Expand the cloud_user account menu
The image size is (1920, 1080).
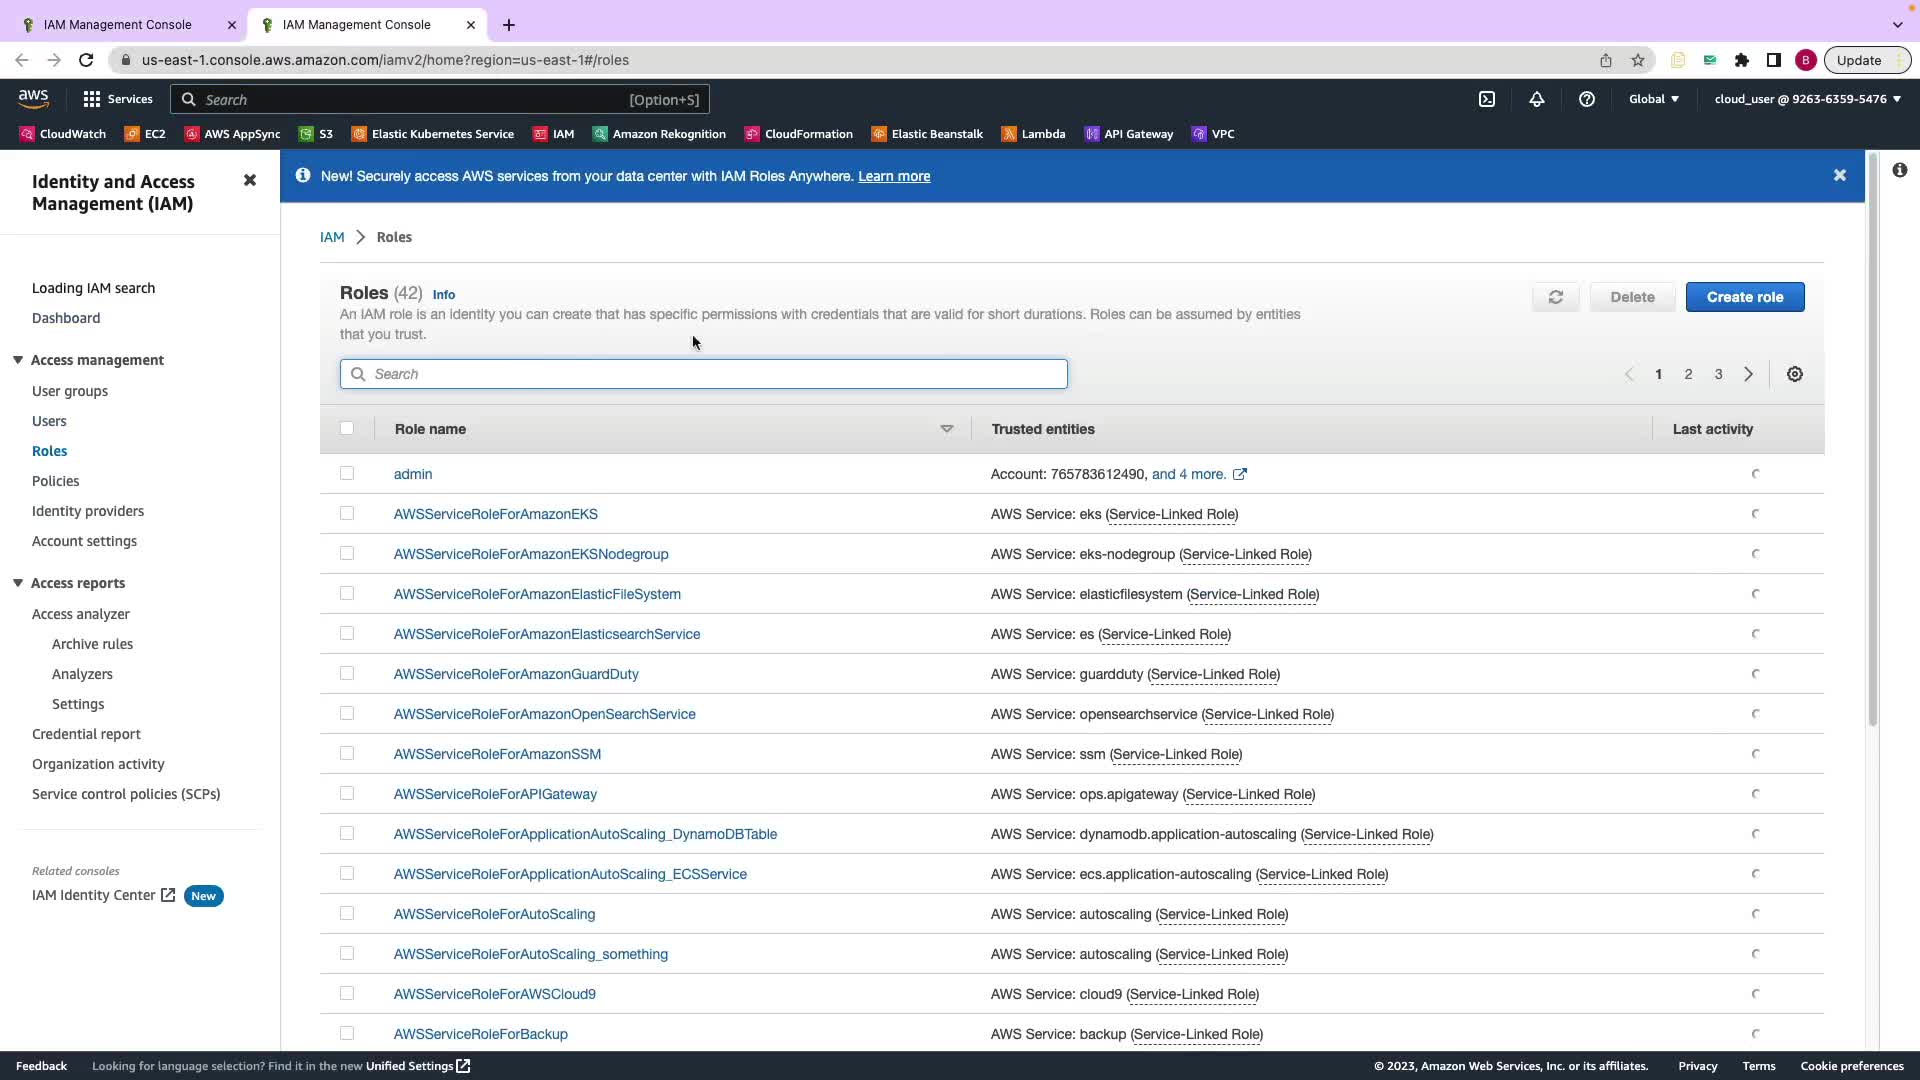(1807, 99)
